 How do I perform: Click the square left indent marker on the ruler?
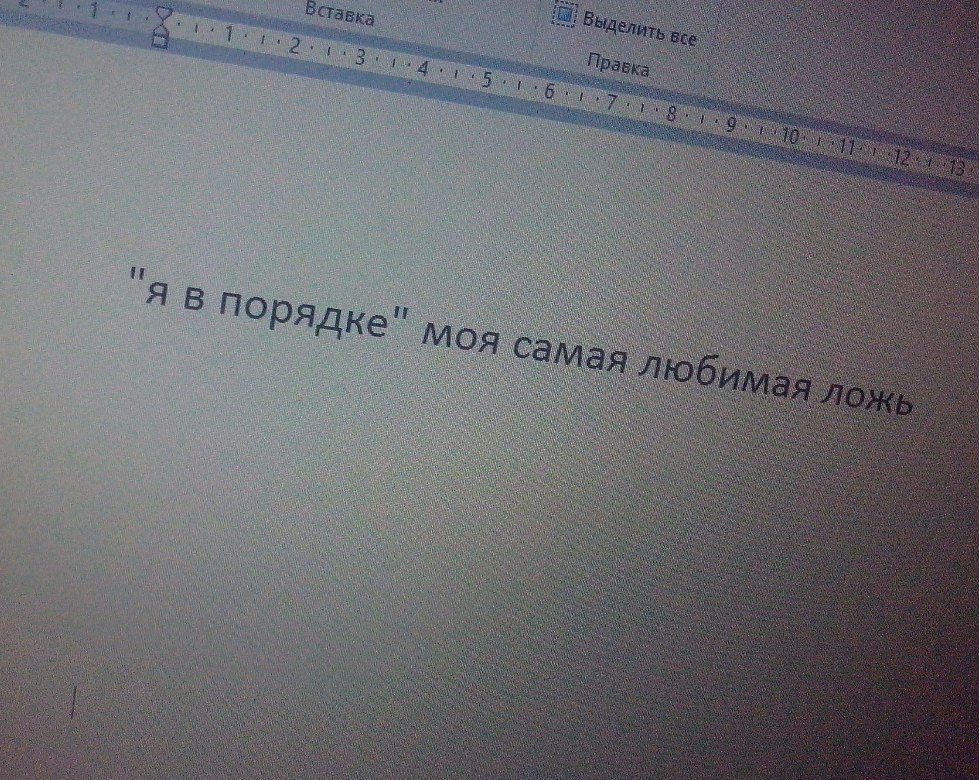pyautogui.click(x=161, y=42)
